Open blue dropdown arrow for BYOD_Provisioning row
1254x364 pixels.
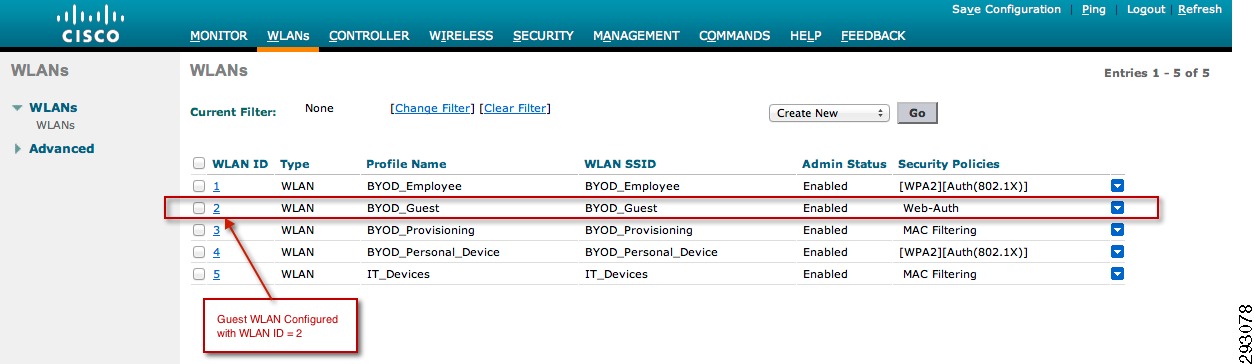point(1118,230)
